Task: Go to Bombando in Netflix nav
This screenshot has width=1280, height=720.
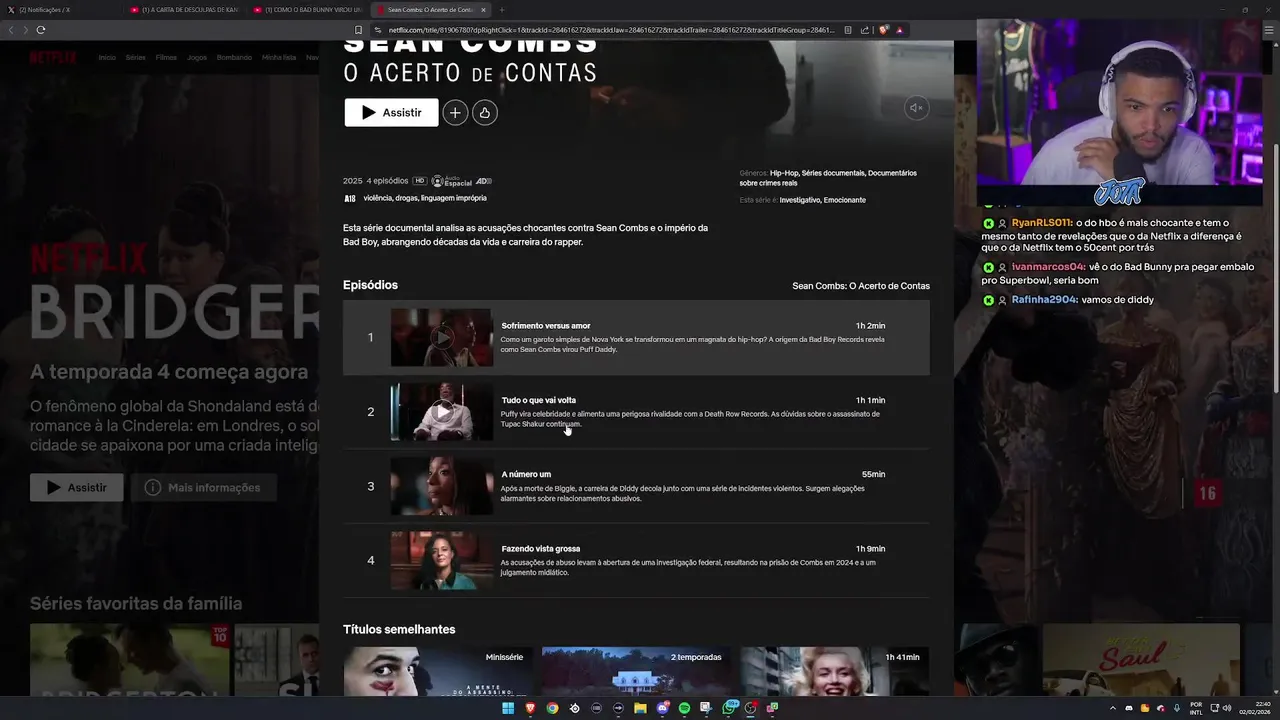Action: [x=234, y=57]
